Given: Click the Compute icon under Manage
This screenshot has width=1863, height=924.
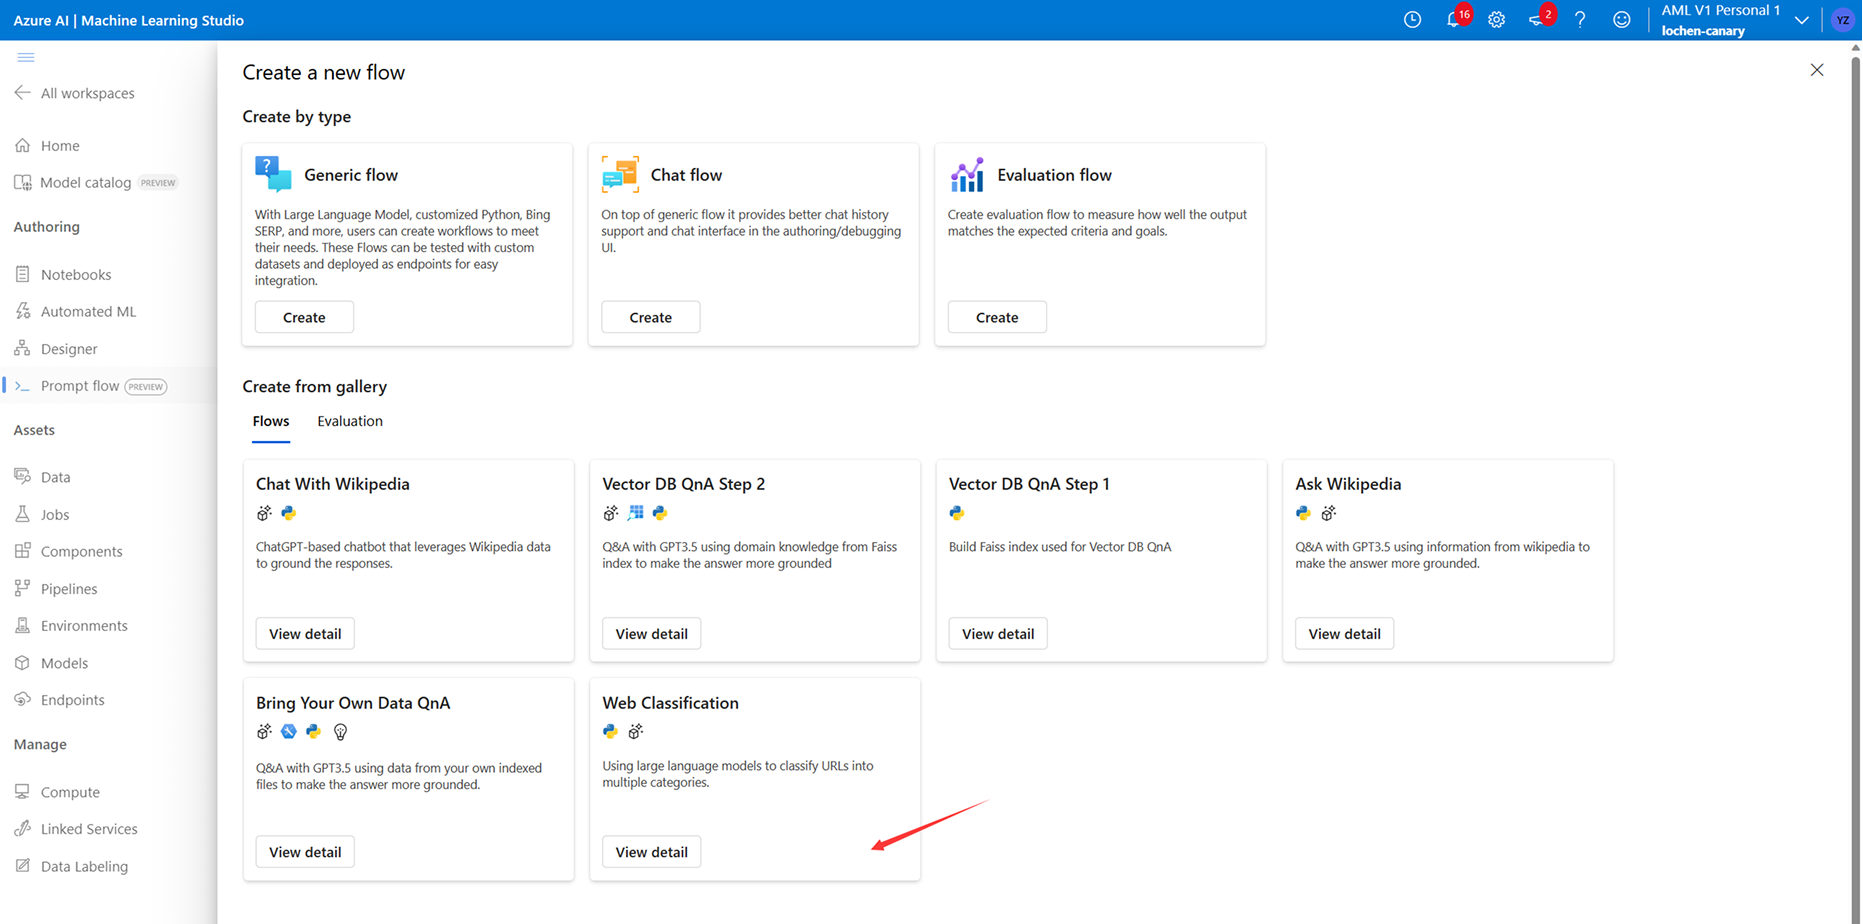Looking at the screenshot, I should pyautogui.click(x=22, y=791).
